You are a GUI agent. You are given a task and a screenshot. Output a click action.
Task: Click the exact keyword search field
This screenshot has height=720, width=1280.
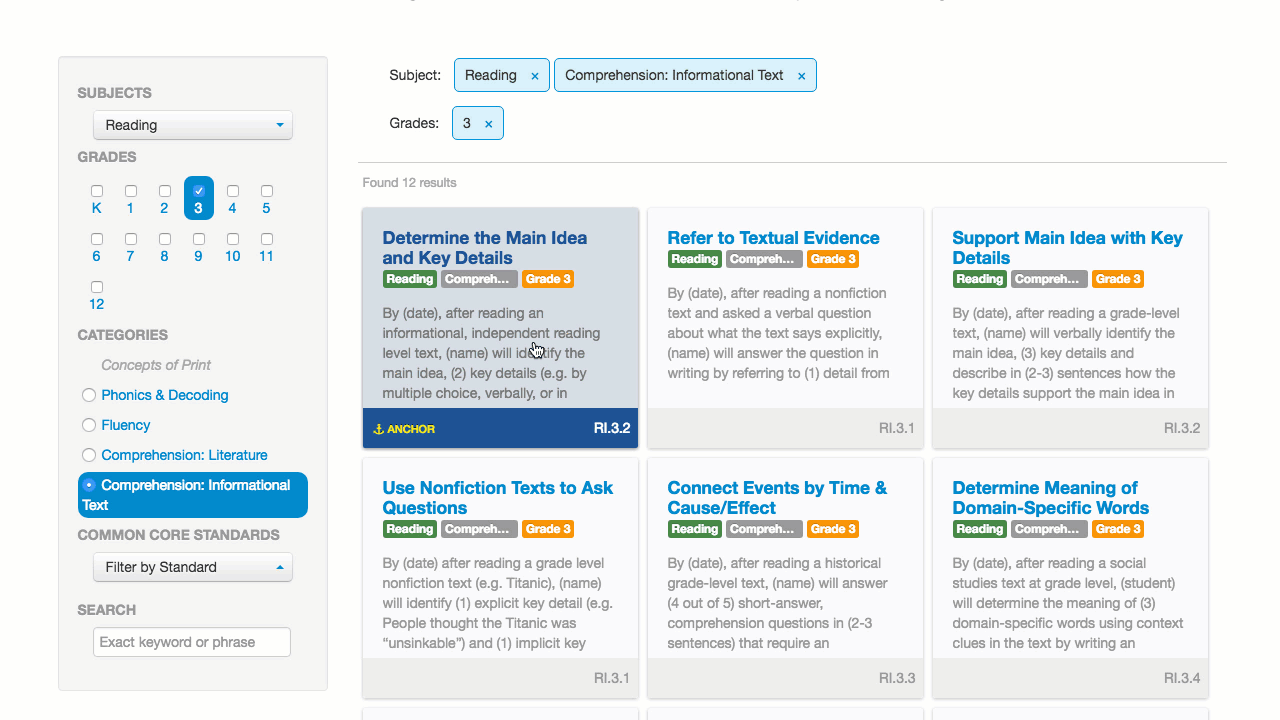point(192,642)
